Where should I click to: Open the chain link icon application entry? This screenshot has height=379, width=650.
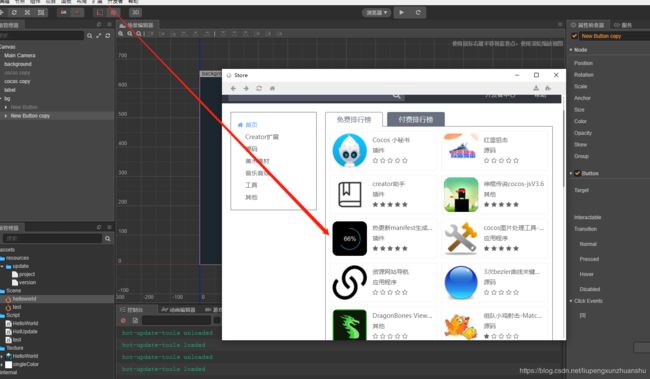pos(382,282)
